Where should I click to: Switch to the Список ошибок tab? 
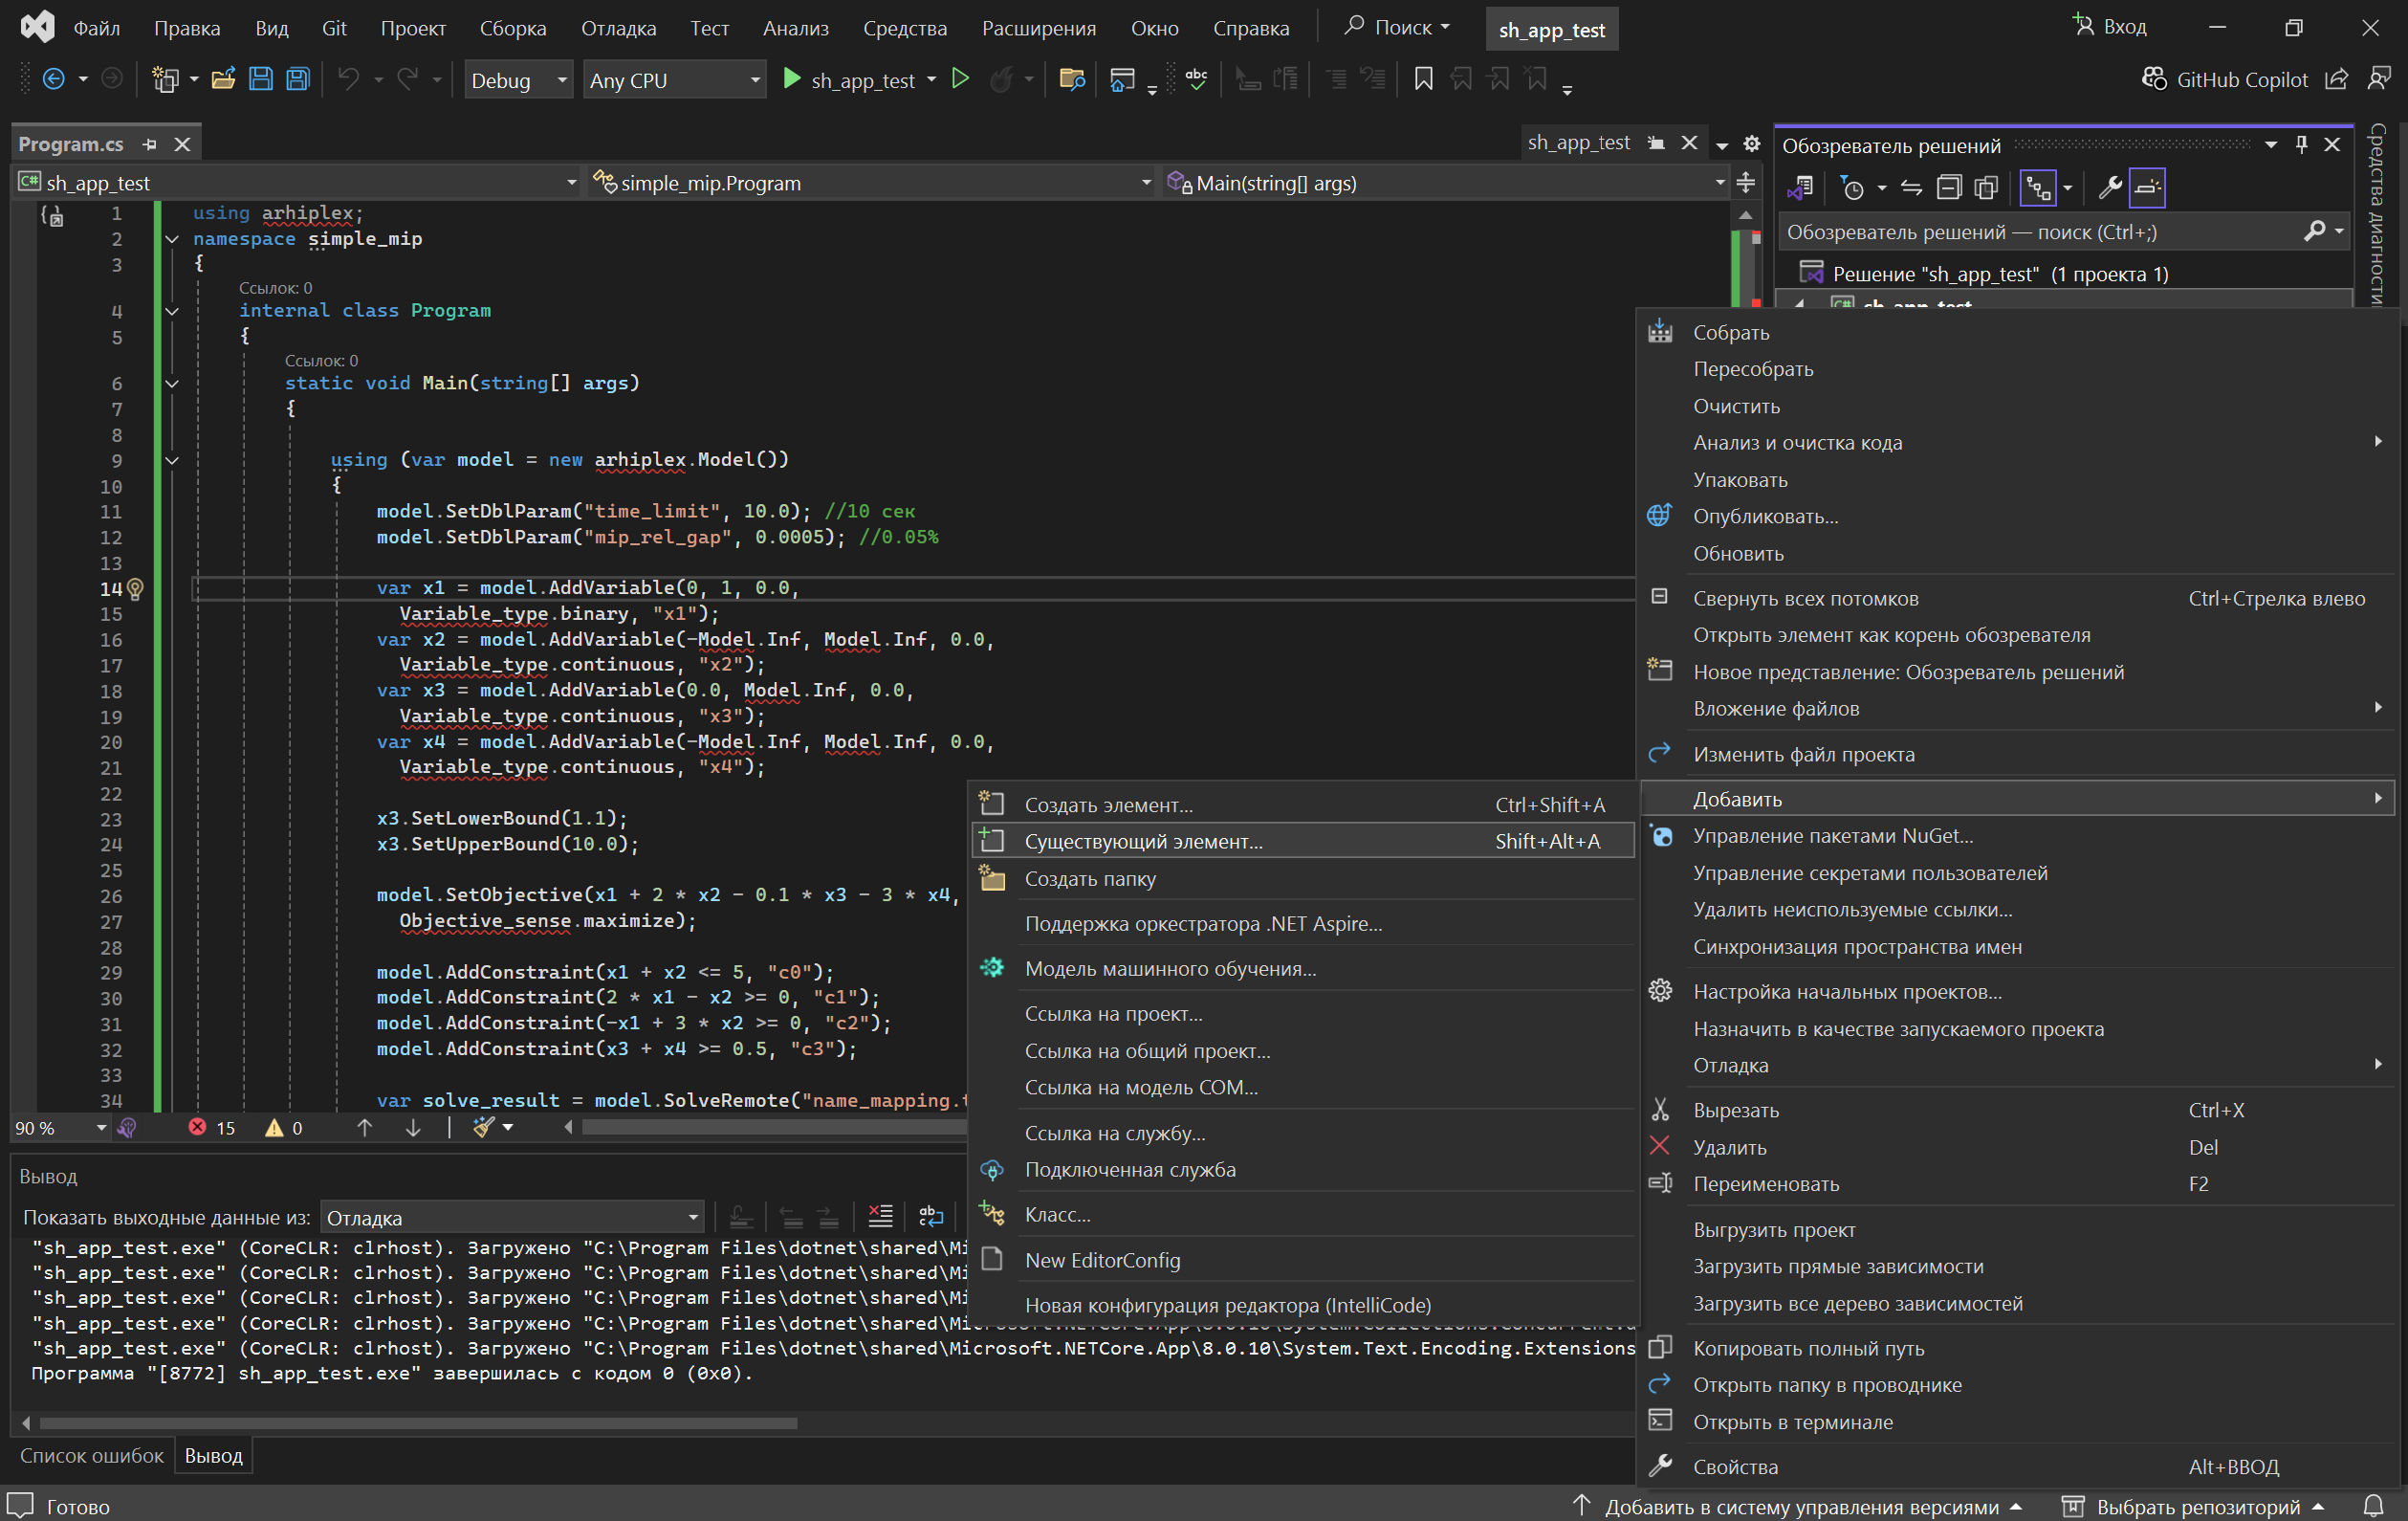[x=92, y=1455]
